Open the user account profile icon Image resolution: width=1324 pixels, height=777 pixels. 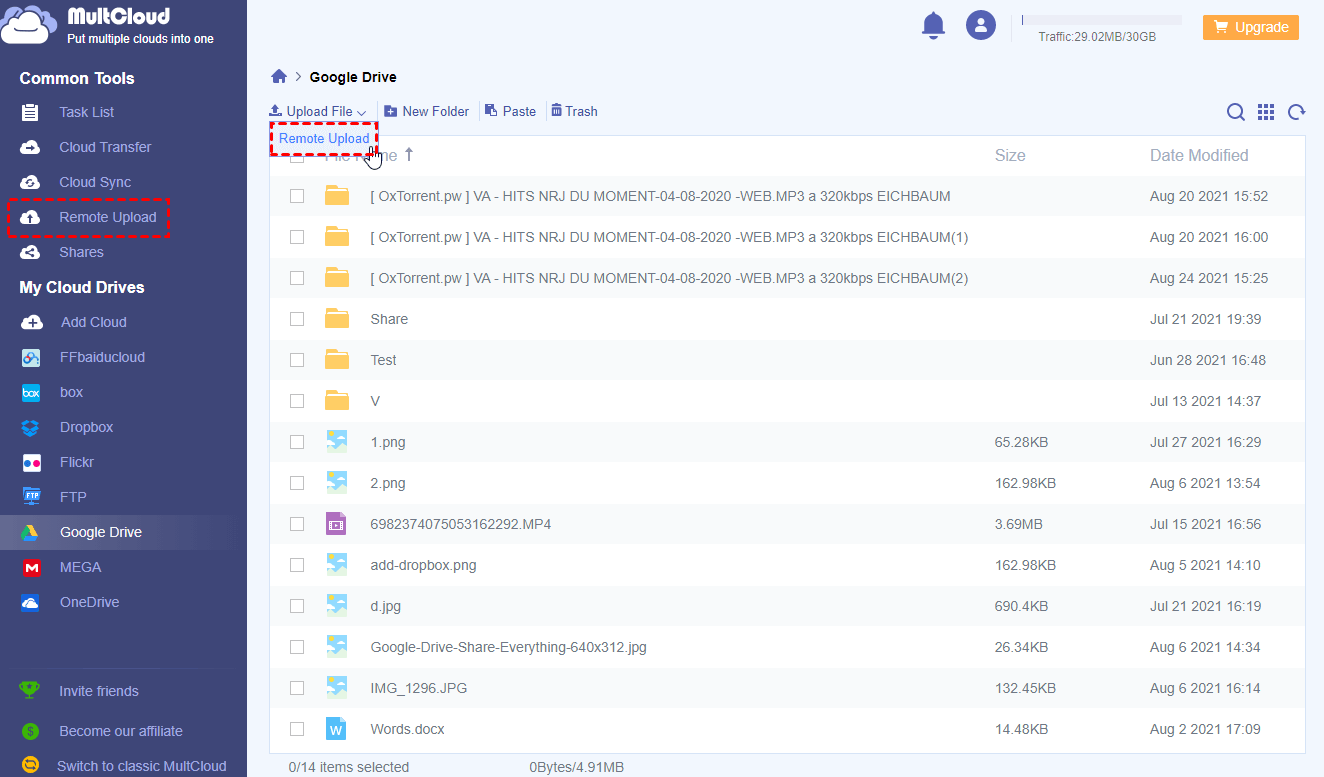tap(980, 25)
